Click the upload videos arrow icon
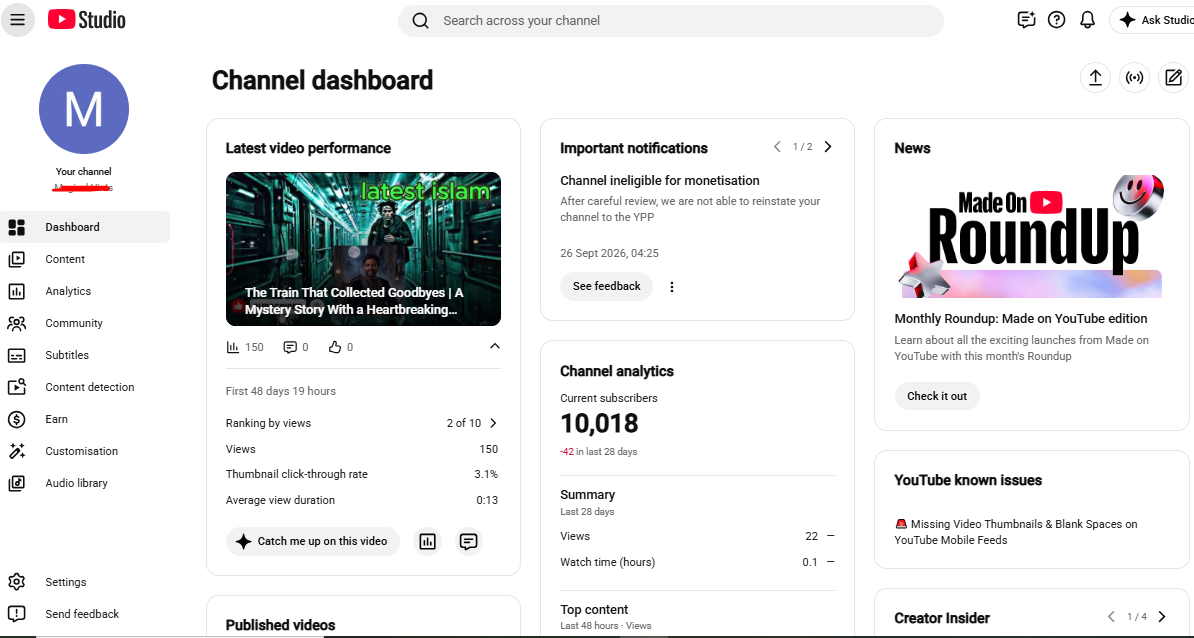The width and height of the screenshot is (1194, 638). point(1095,78)
